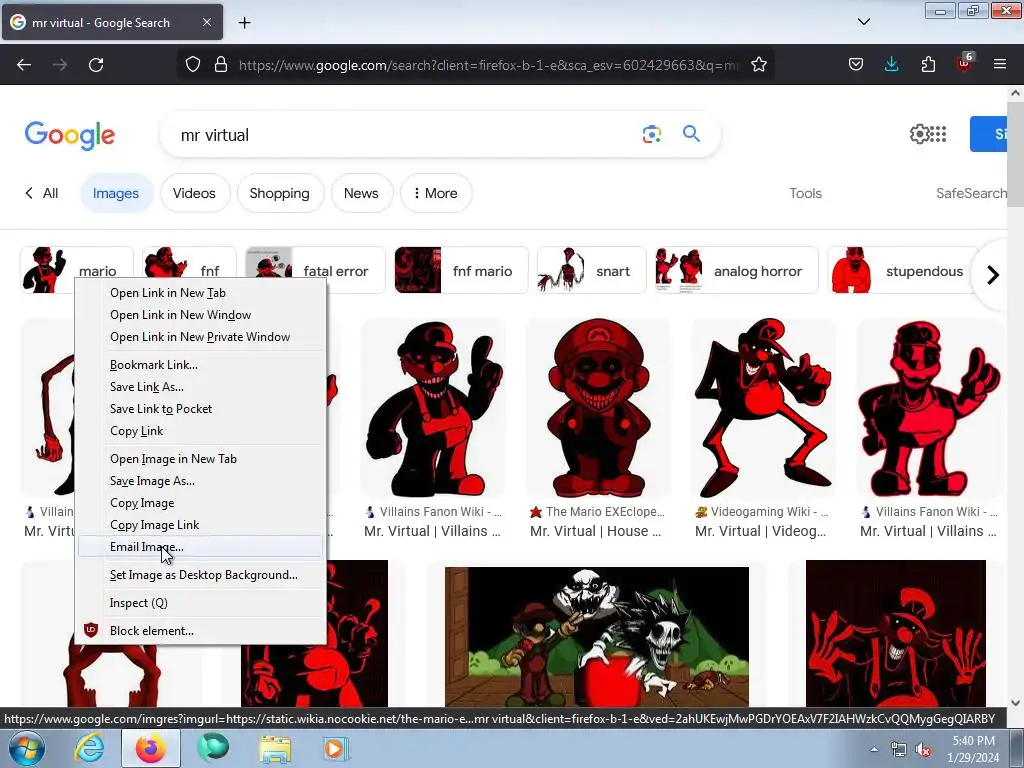Open Google quick settings gear
Screen dimensions: 1024x768
pyautogui.click(x=919, y=134)
